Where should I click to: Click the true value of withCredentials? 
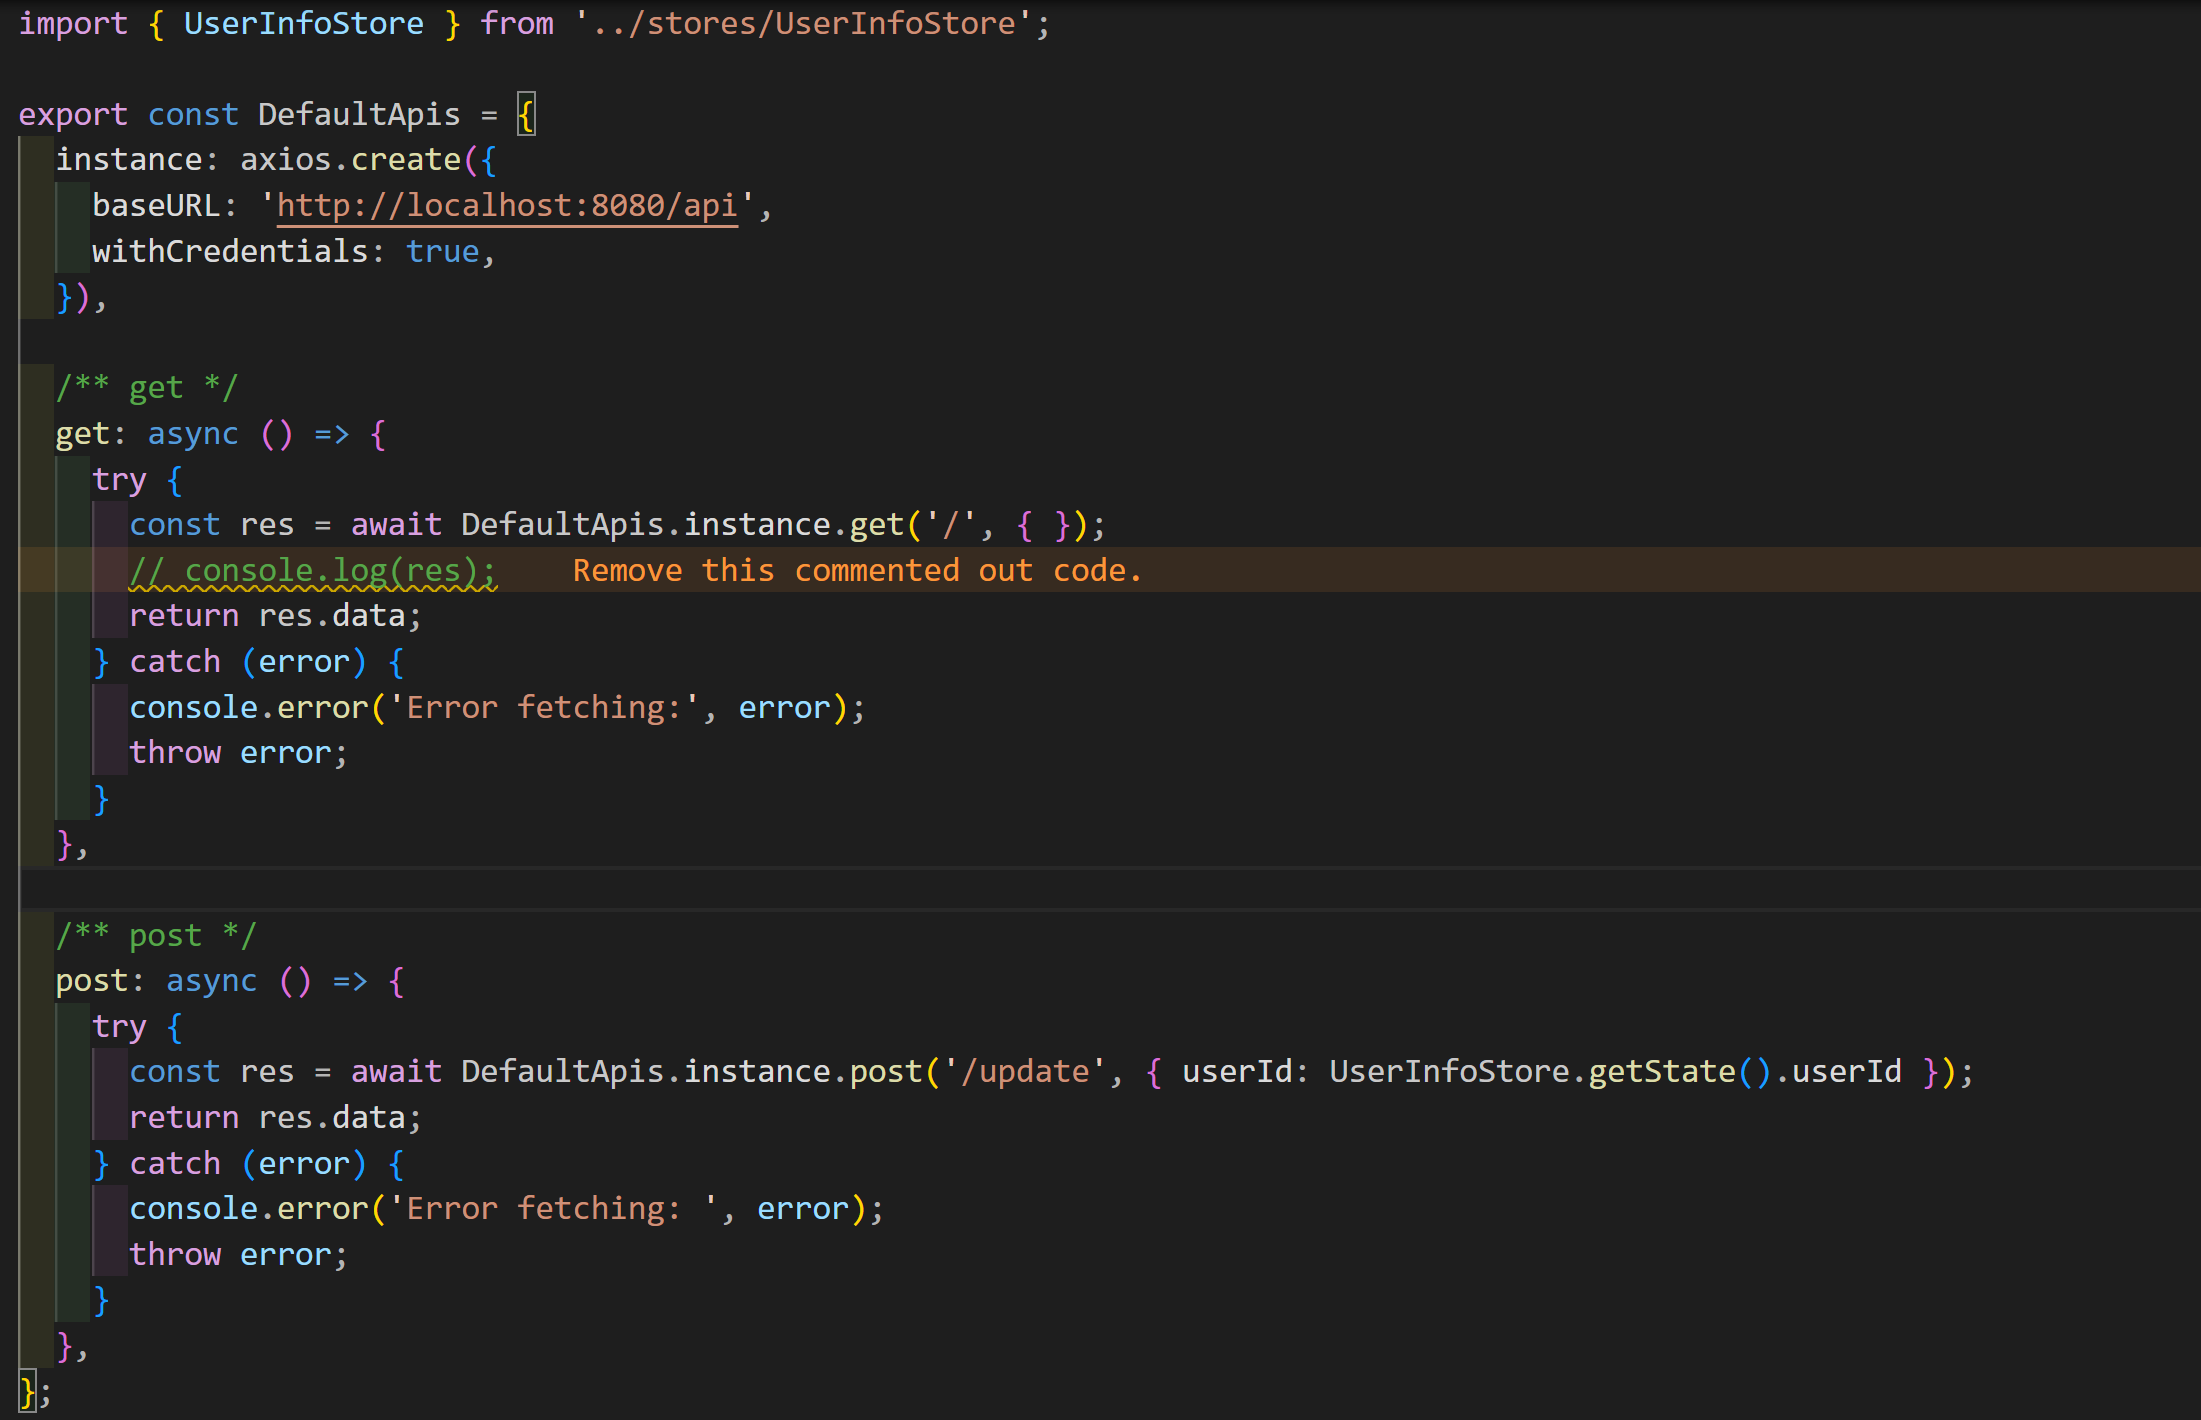442,251
